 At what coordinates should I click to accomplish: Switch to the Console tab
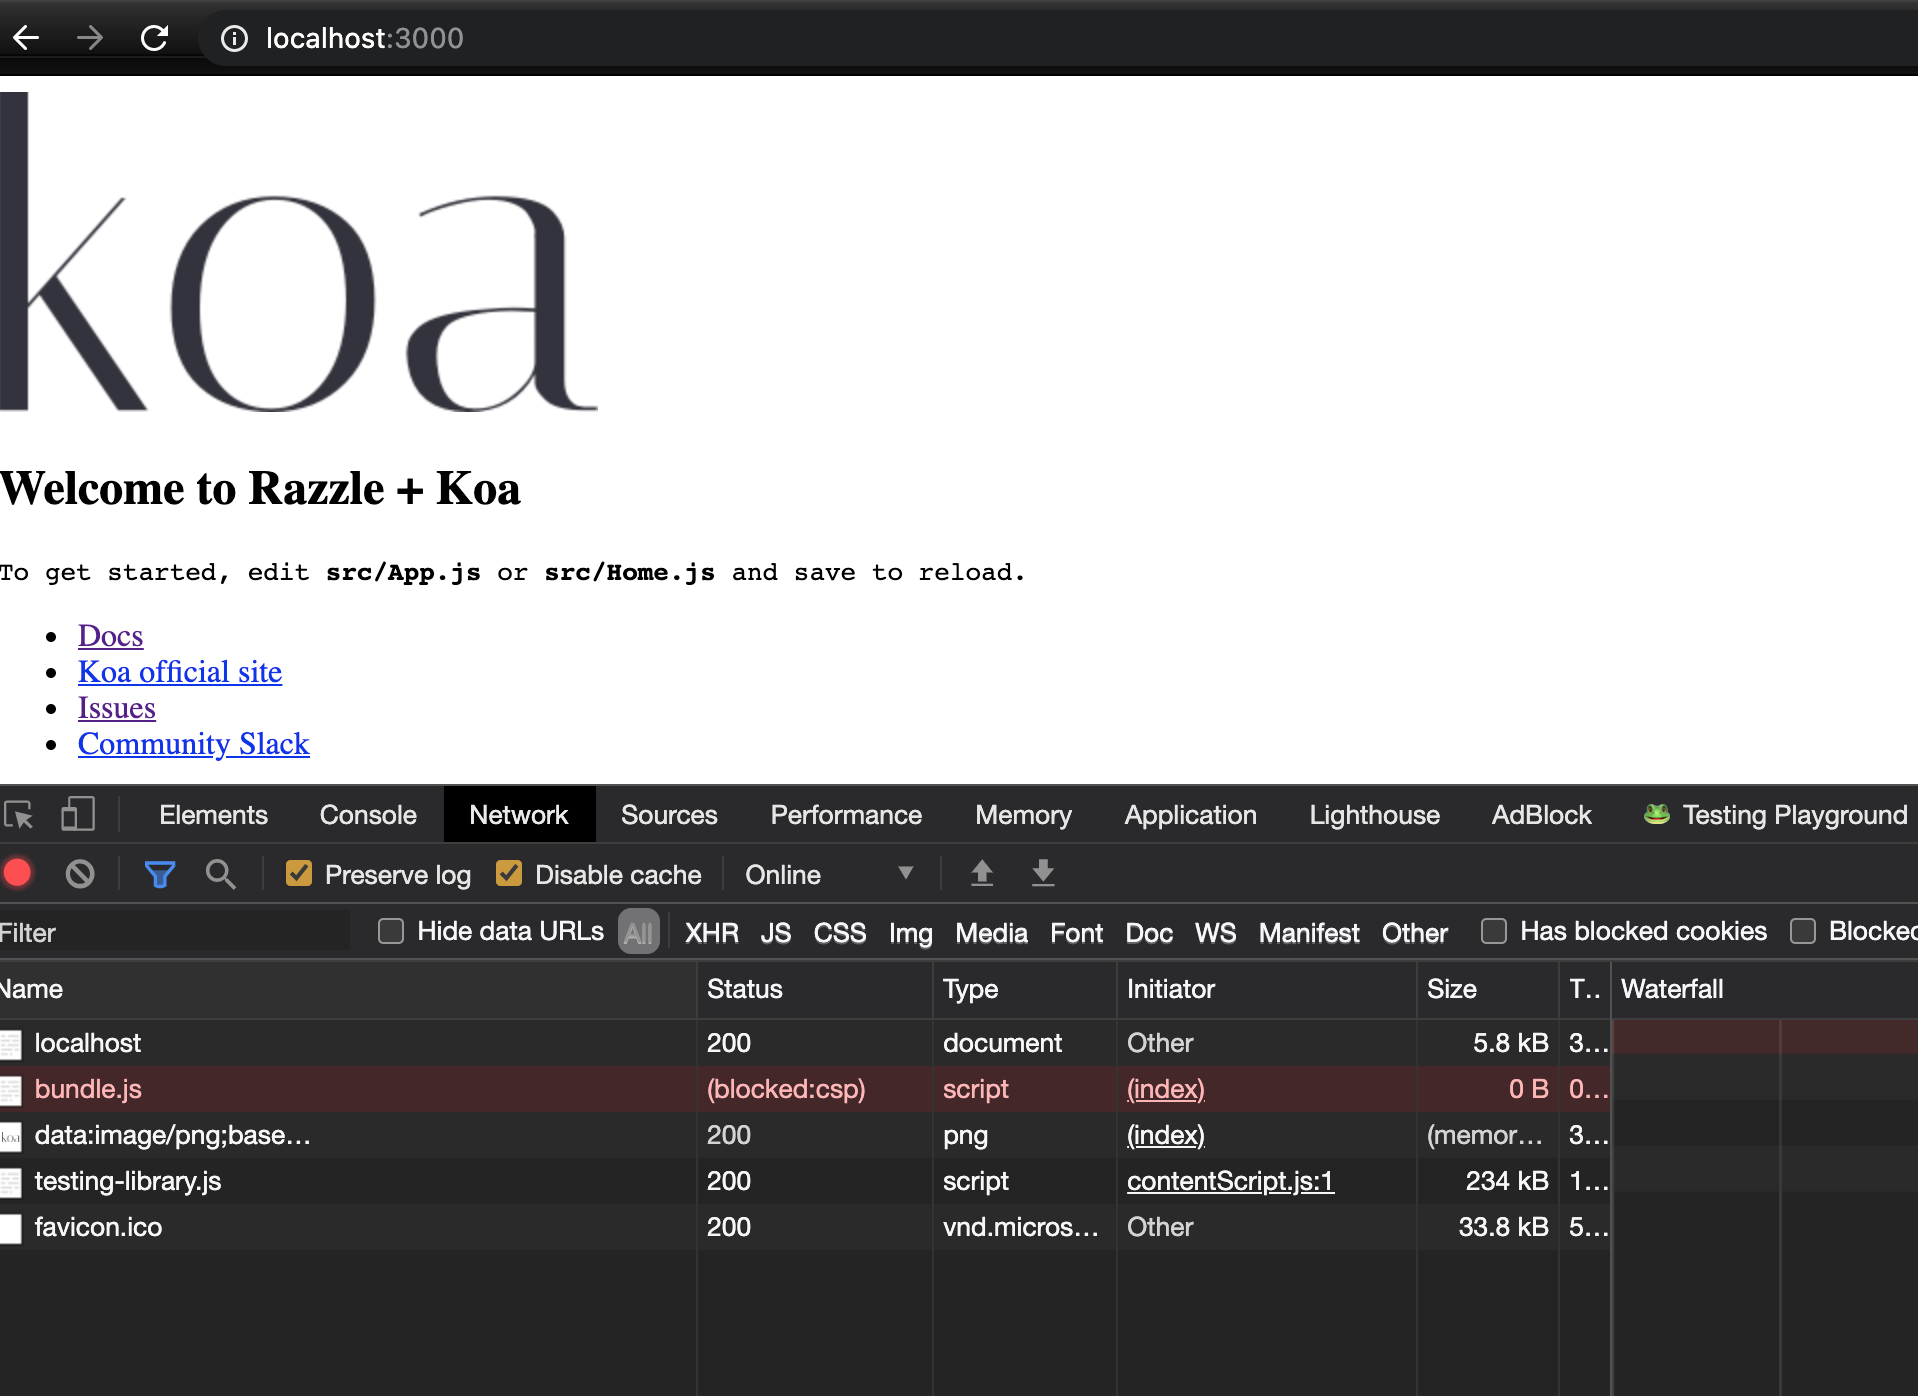click(368, 815)
